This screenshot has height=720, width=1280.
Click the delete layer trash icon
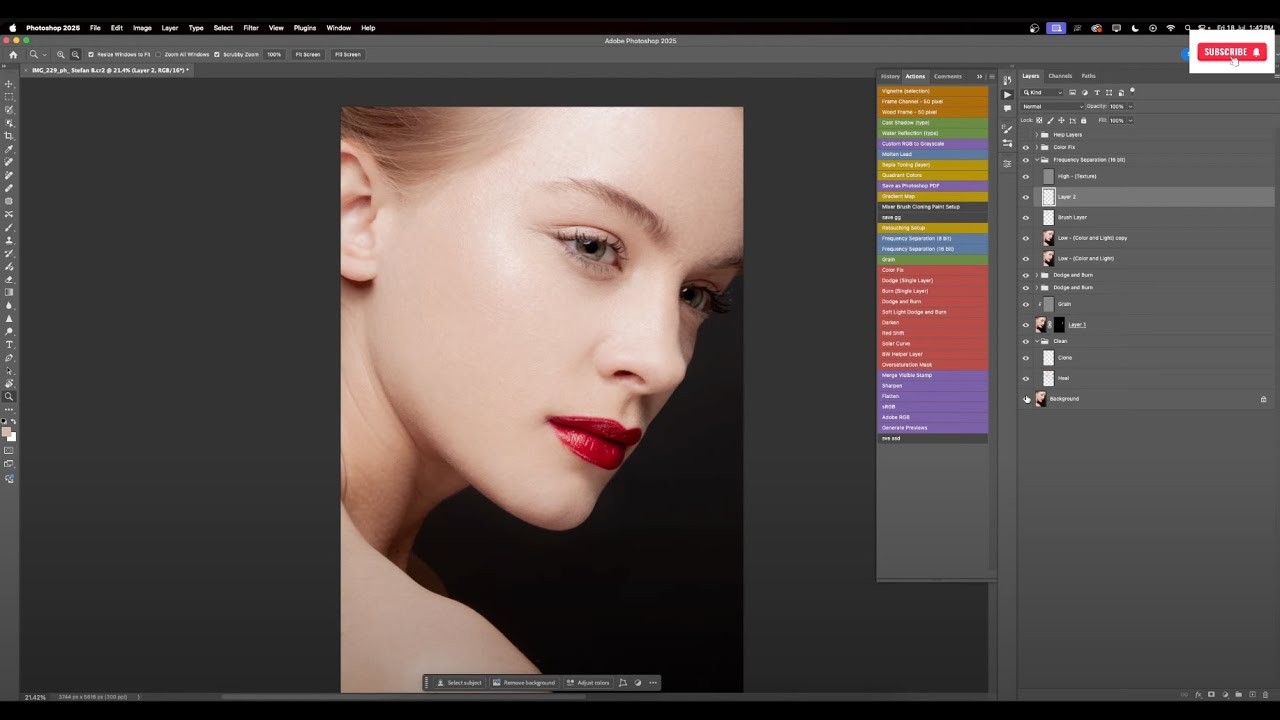click(x=1265, y=694)
